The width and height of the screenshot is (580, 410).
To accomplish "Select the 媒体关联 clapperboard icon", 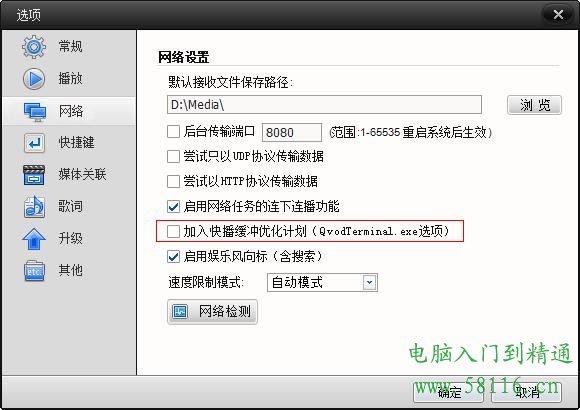I will [x=34, y=175].
